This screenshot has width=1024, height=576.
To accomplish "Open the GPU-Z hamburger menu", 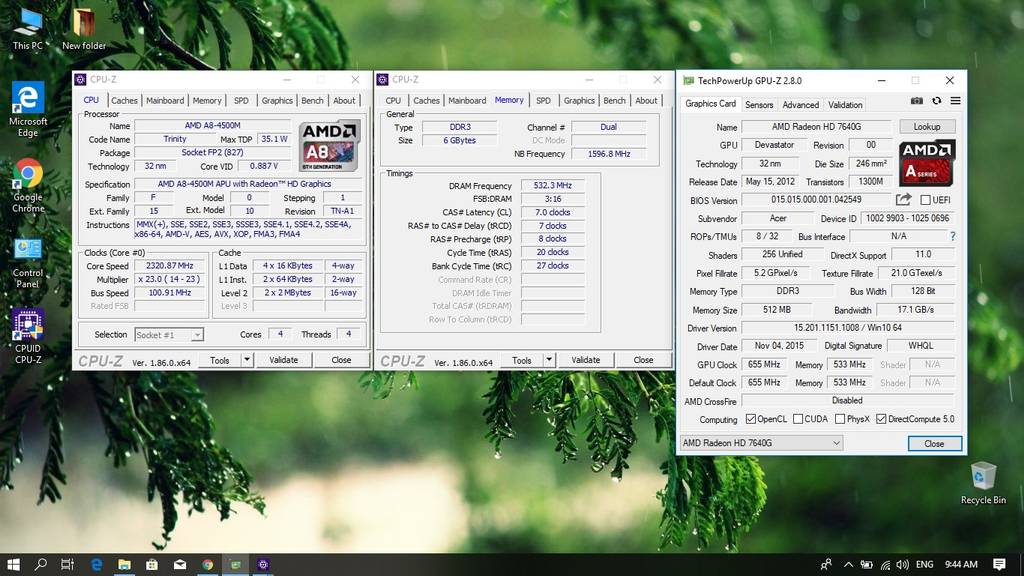I will 955,101.
